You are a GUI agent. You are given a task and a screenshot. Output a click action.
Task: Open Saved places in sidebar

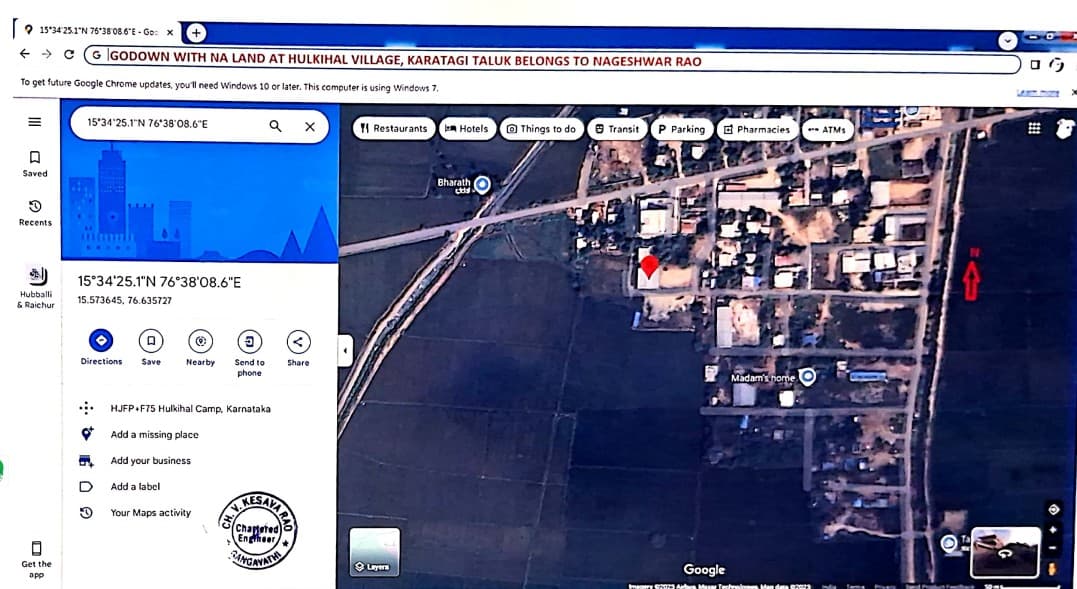pos(34,164)
